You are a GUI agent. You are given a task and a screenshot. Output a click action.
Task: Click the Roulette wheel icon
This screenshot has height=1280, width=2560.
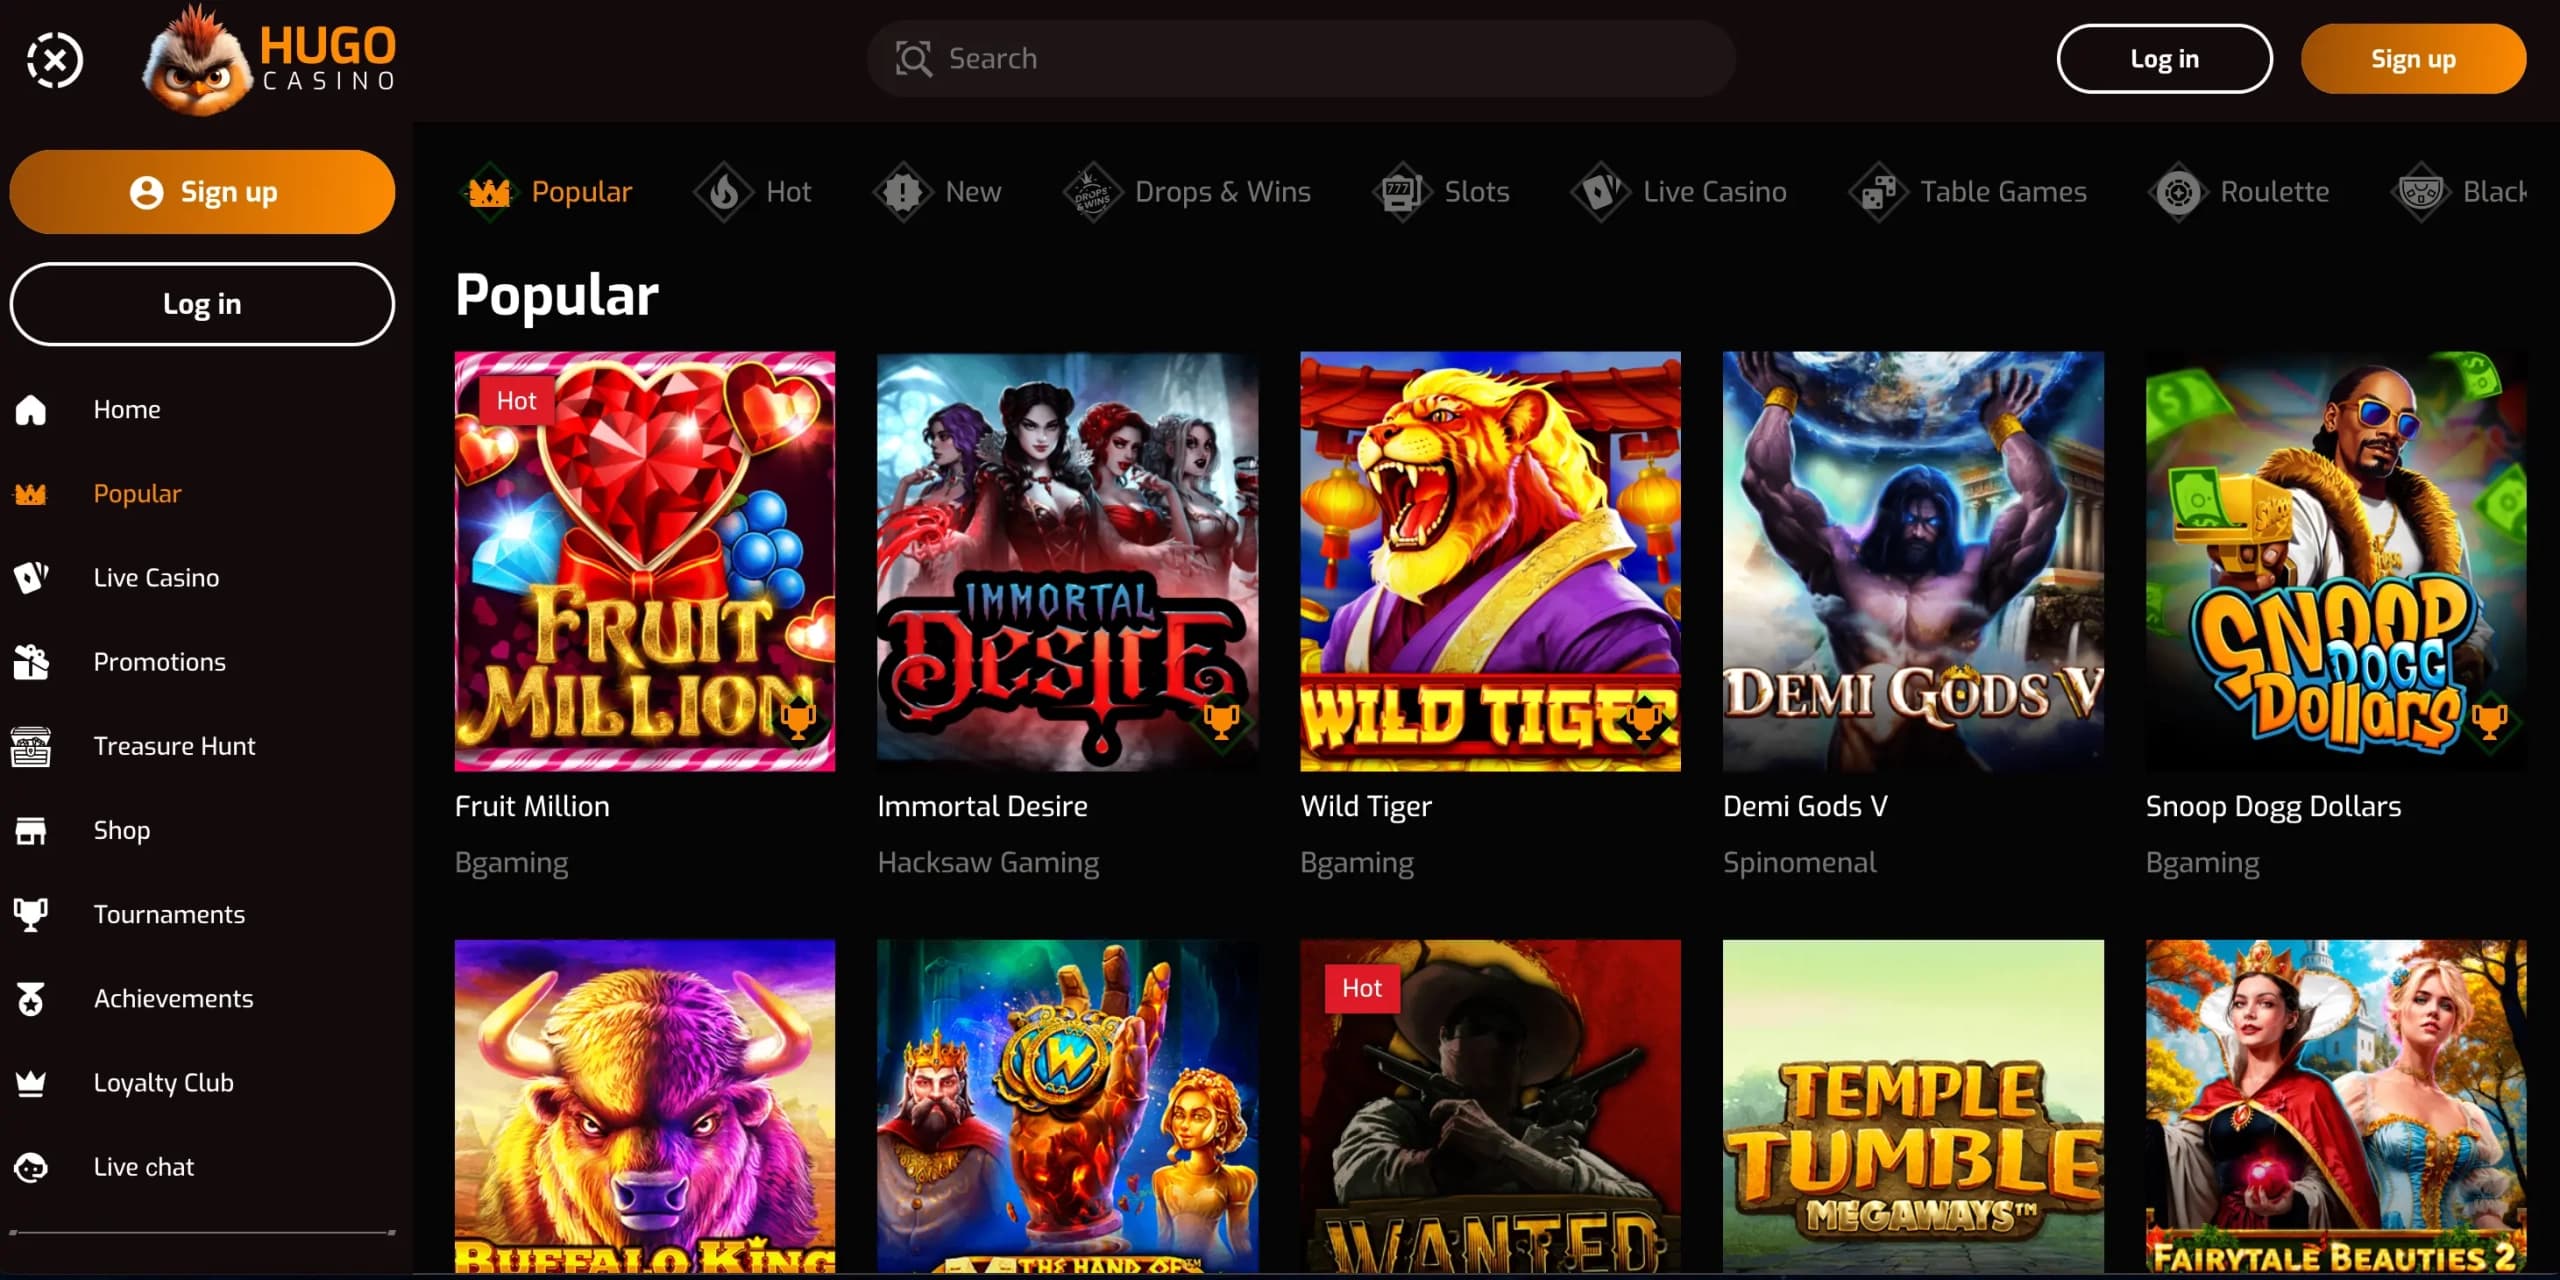click(2177, 191)
